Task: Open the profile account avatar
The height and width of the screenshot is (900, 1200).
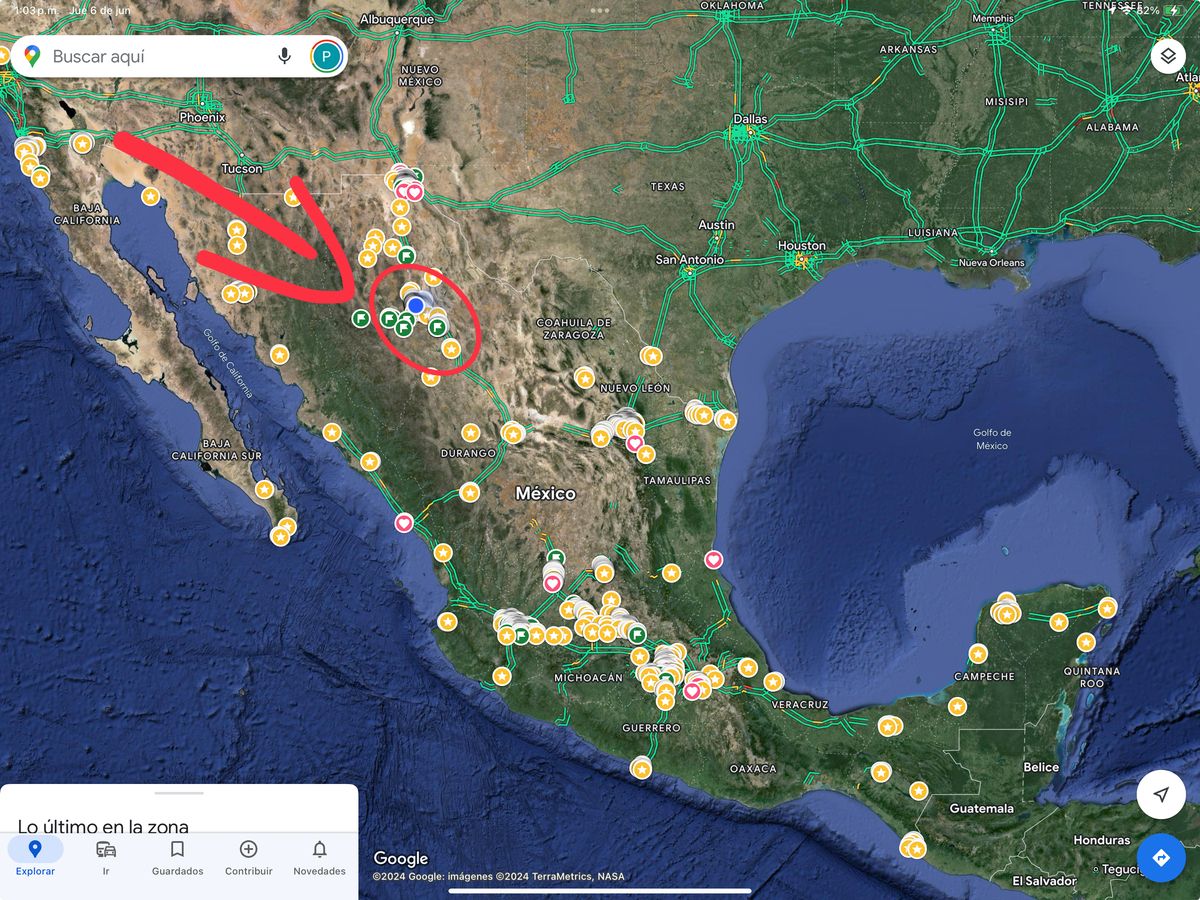Action: pos(326,56)
